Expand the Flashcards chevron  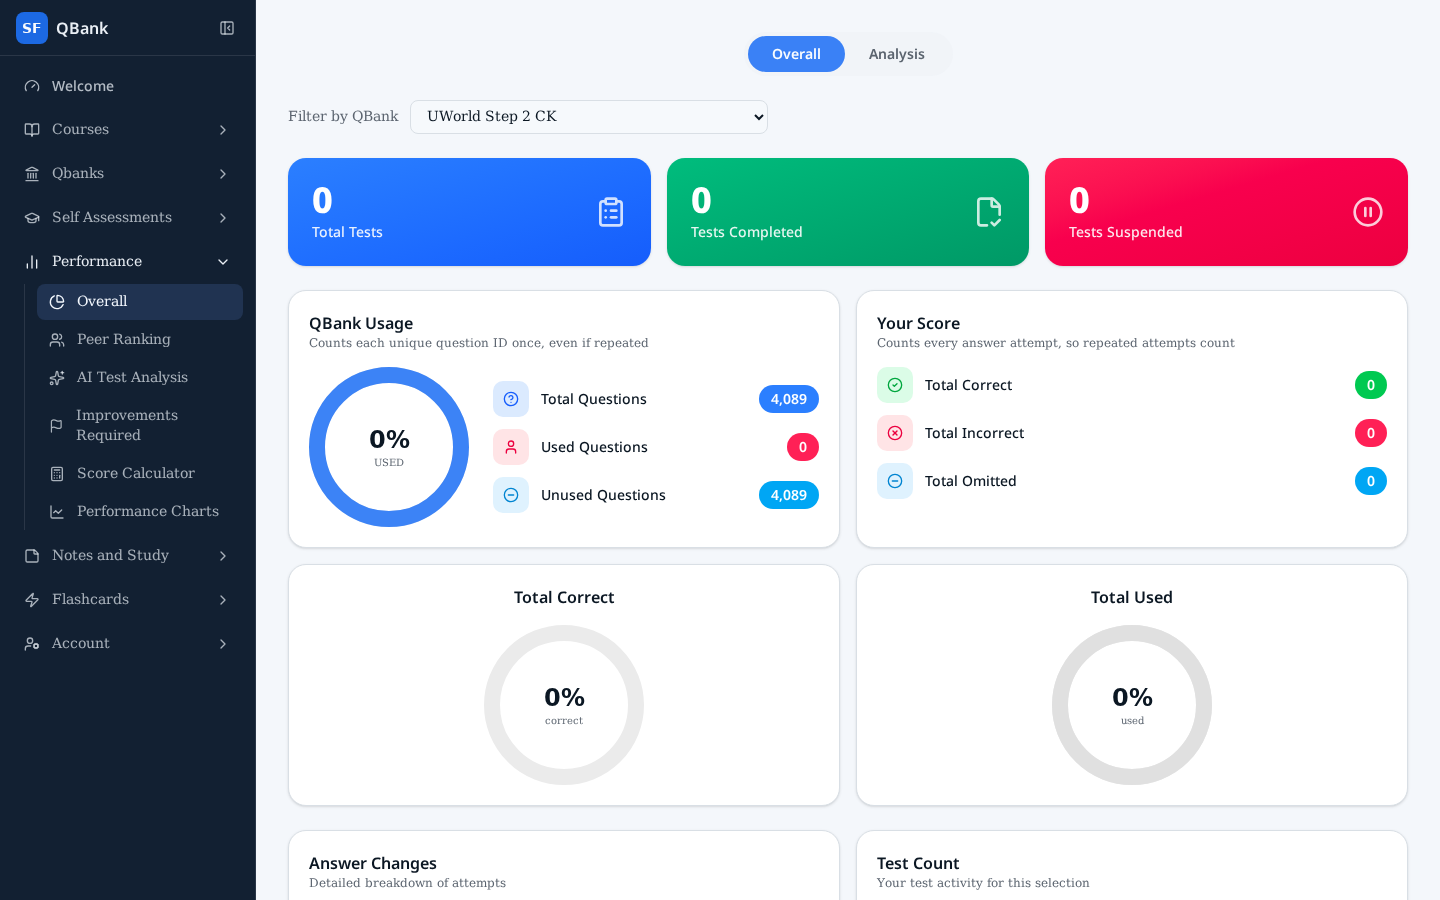pyautogui.click(x=223, y=600)
